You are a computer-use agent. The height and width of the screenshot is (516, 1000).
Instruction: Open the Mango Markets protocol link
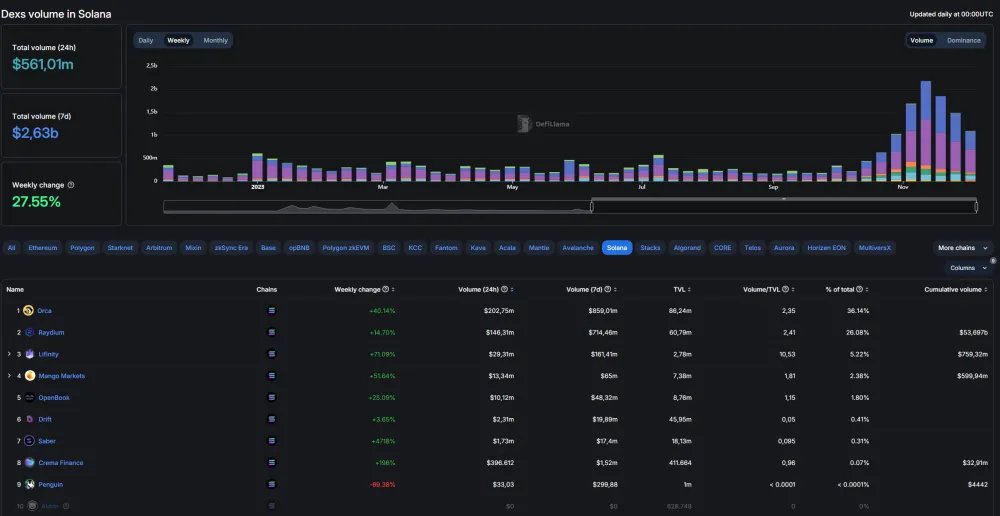click(x=62, y=376)
